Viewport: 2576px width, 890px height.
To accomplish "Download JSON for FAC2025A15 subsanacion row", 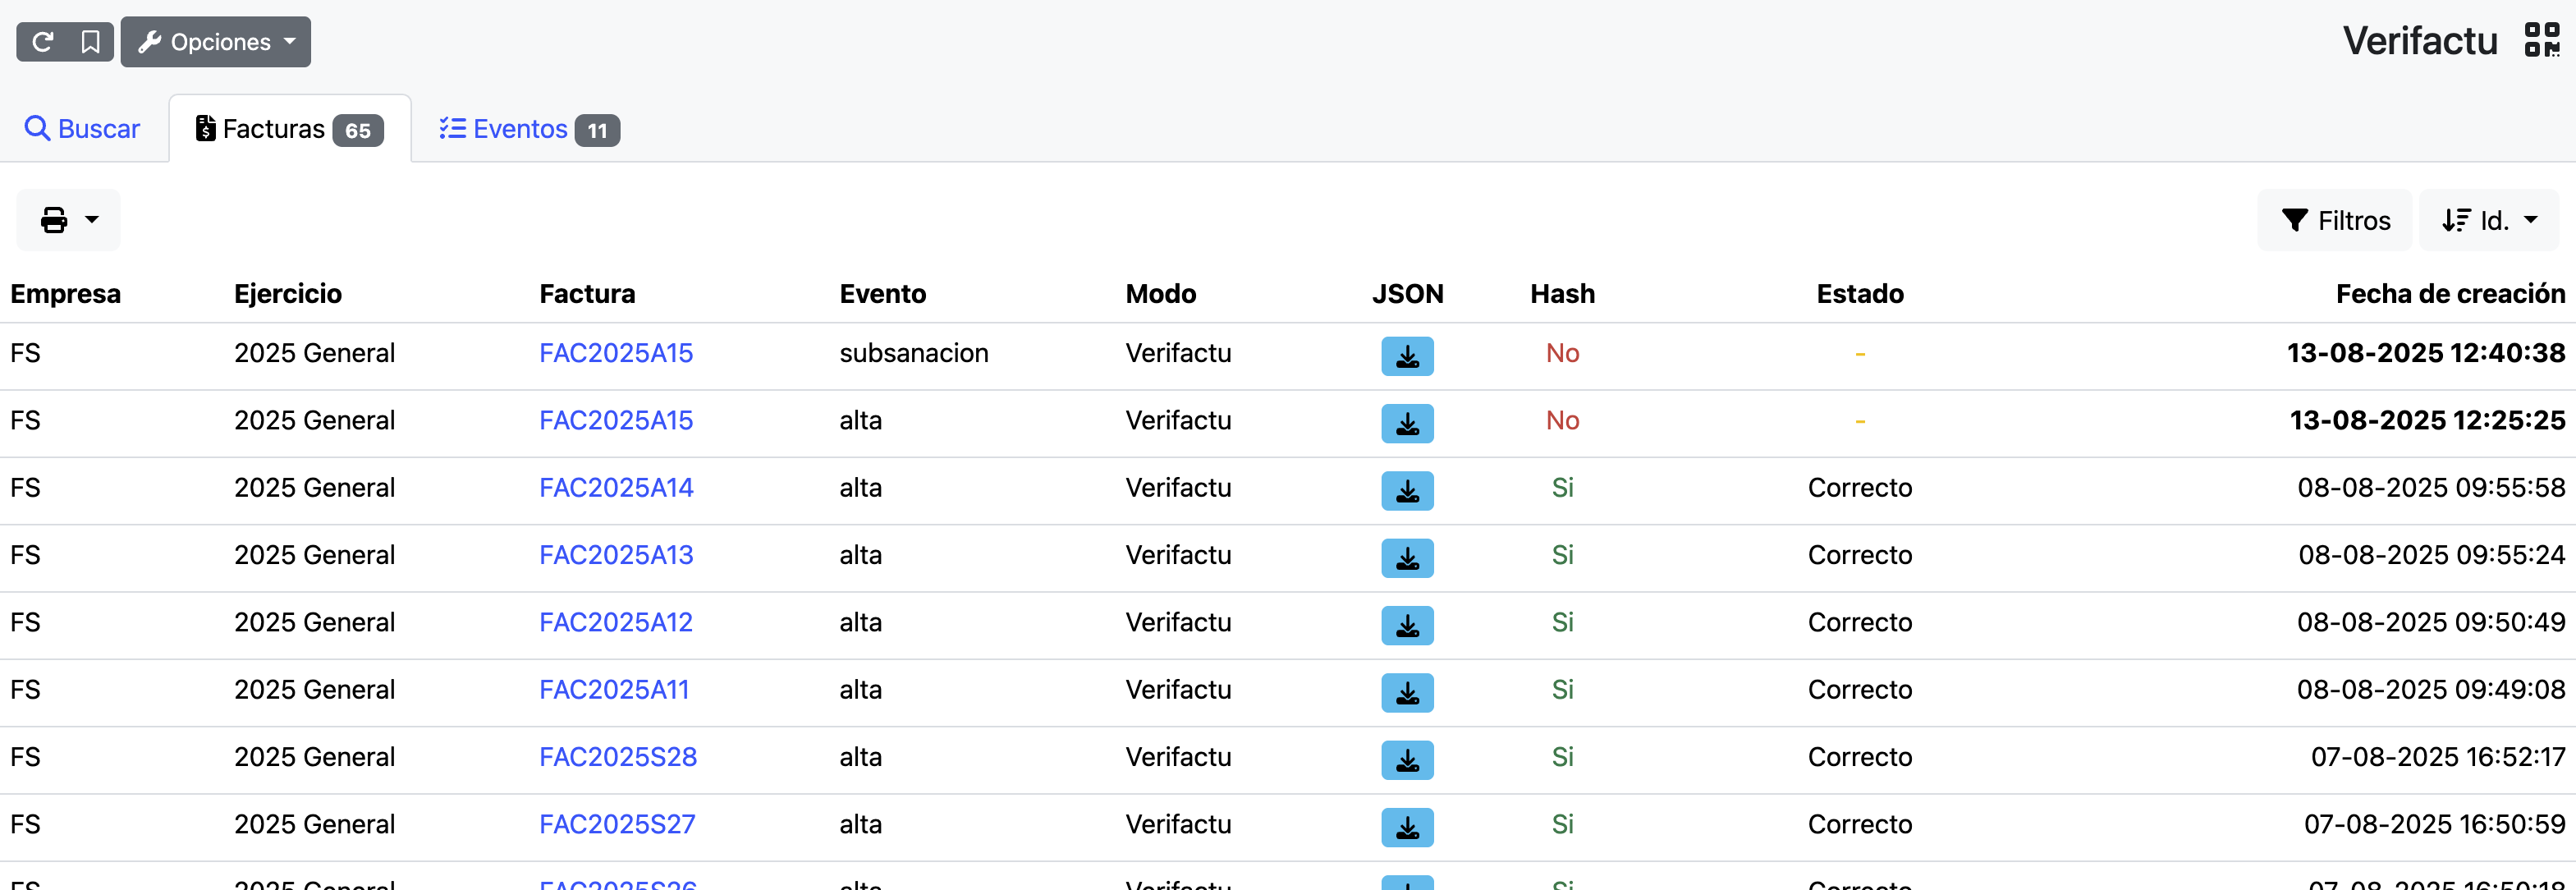I will [x=1406, y=356].
